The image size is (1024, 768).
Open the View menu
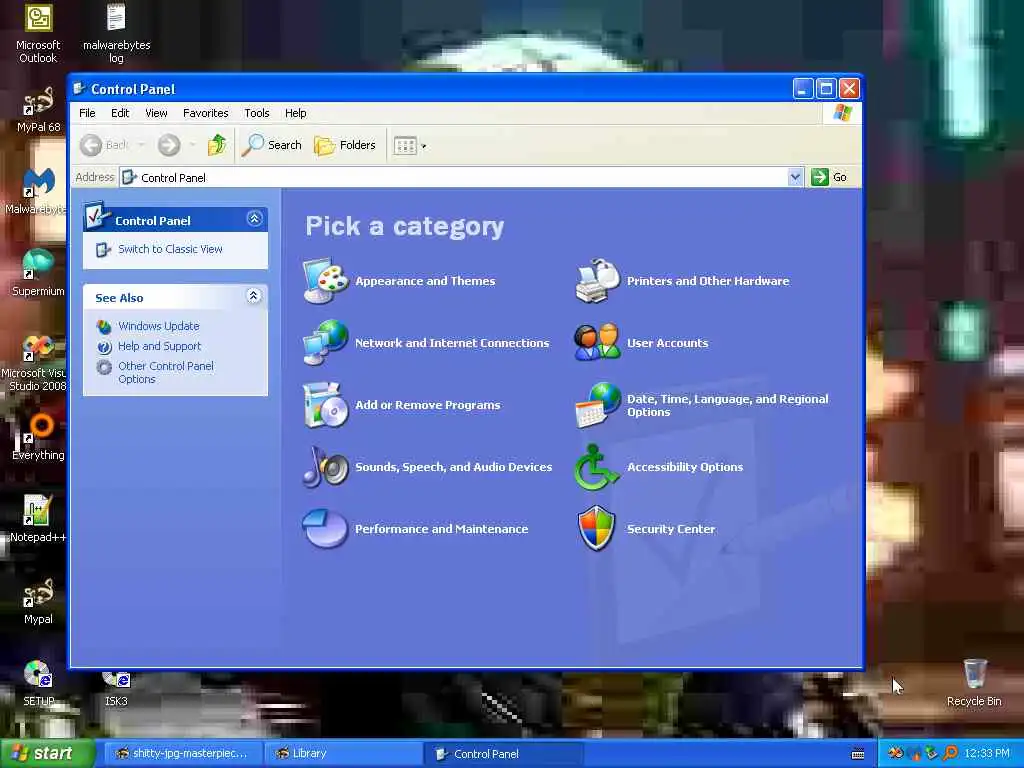point(156,113)
